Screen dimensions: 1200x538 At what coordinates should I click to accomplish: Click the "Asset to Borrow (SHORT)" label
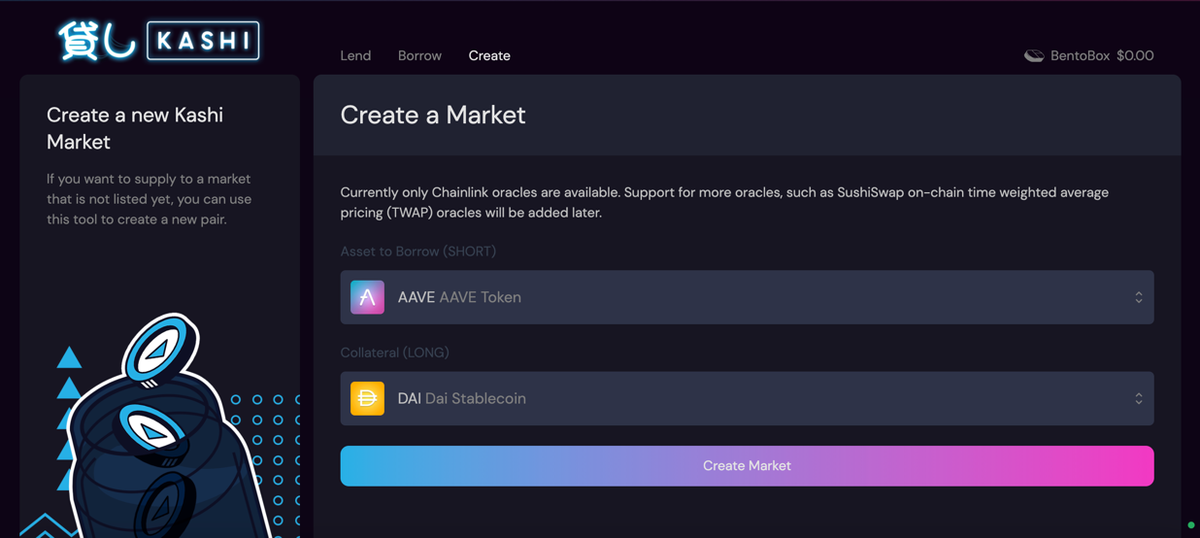[x=418, y=251]
